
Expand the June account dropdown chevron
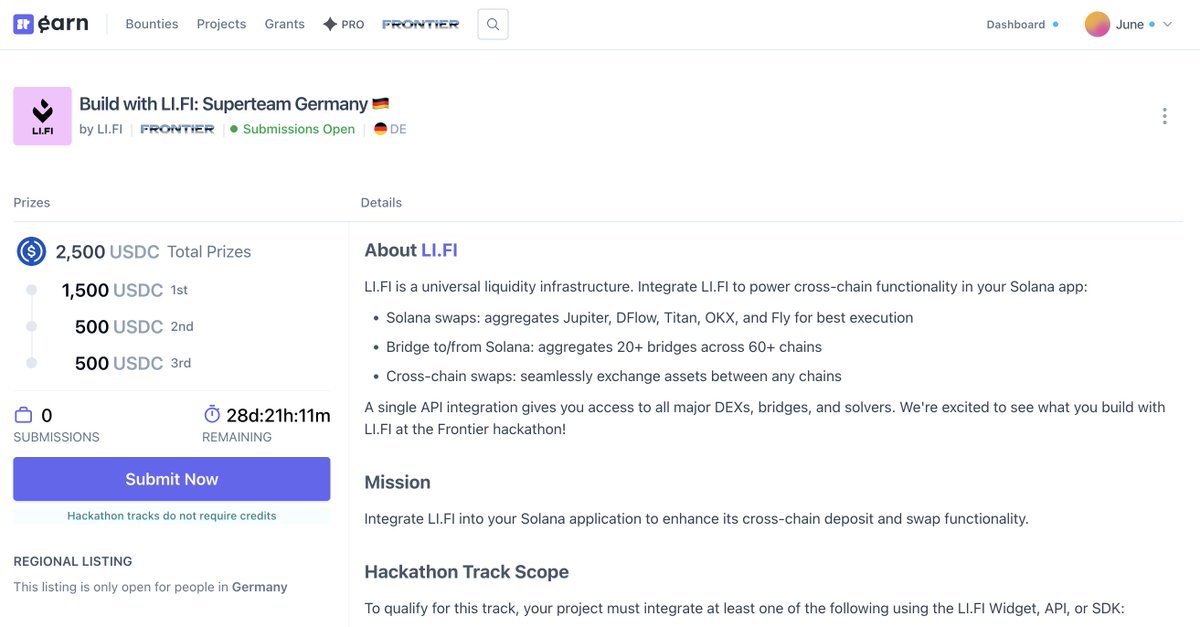[1166, 23]
